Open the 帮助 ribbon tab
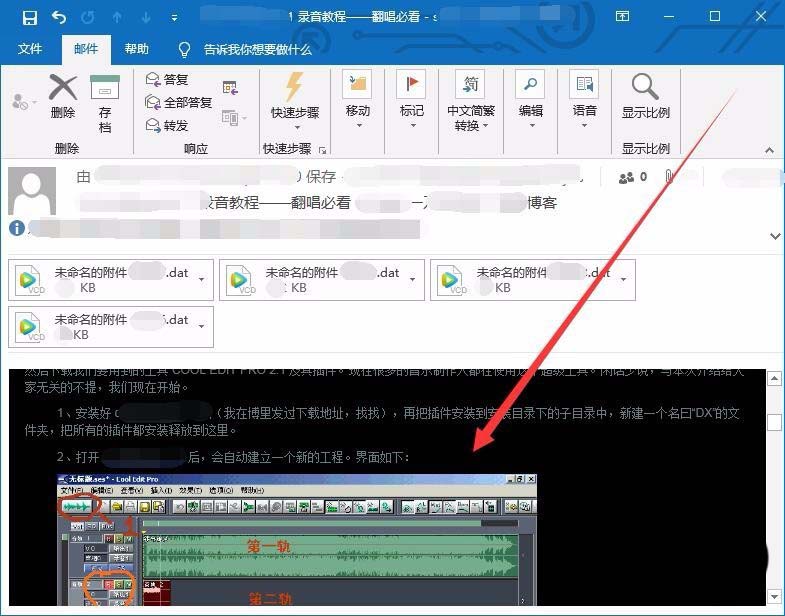This screenshot has width=785, height=616. (137, 49)
